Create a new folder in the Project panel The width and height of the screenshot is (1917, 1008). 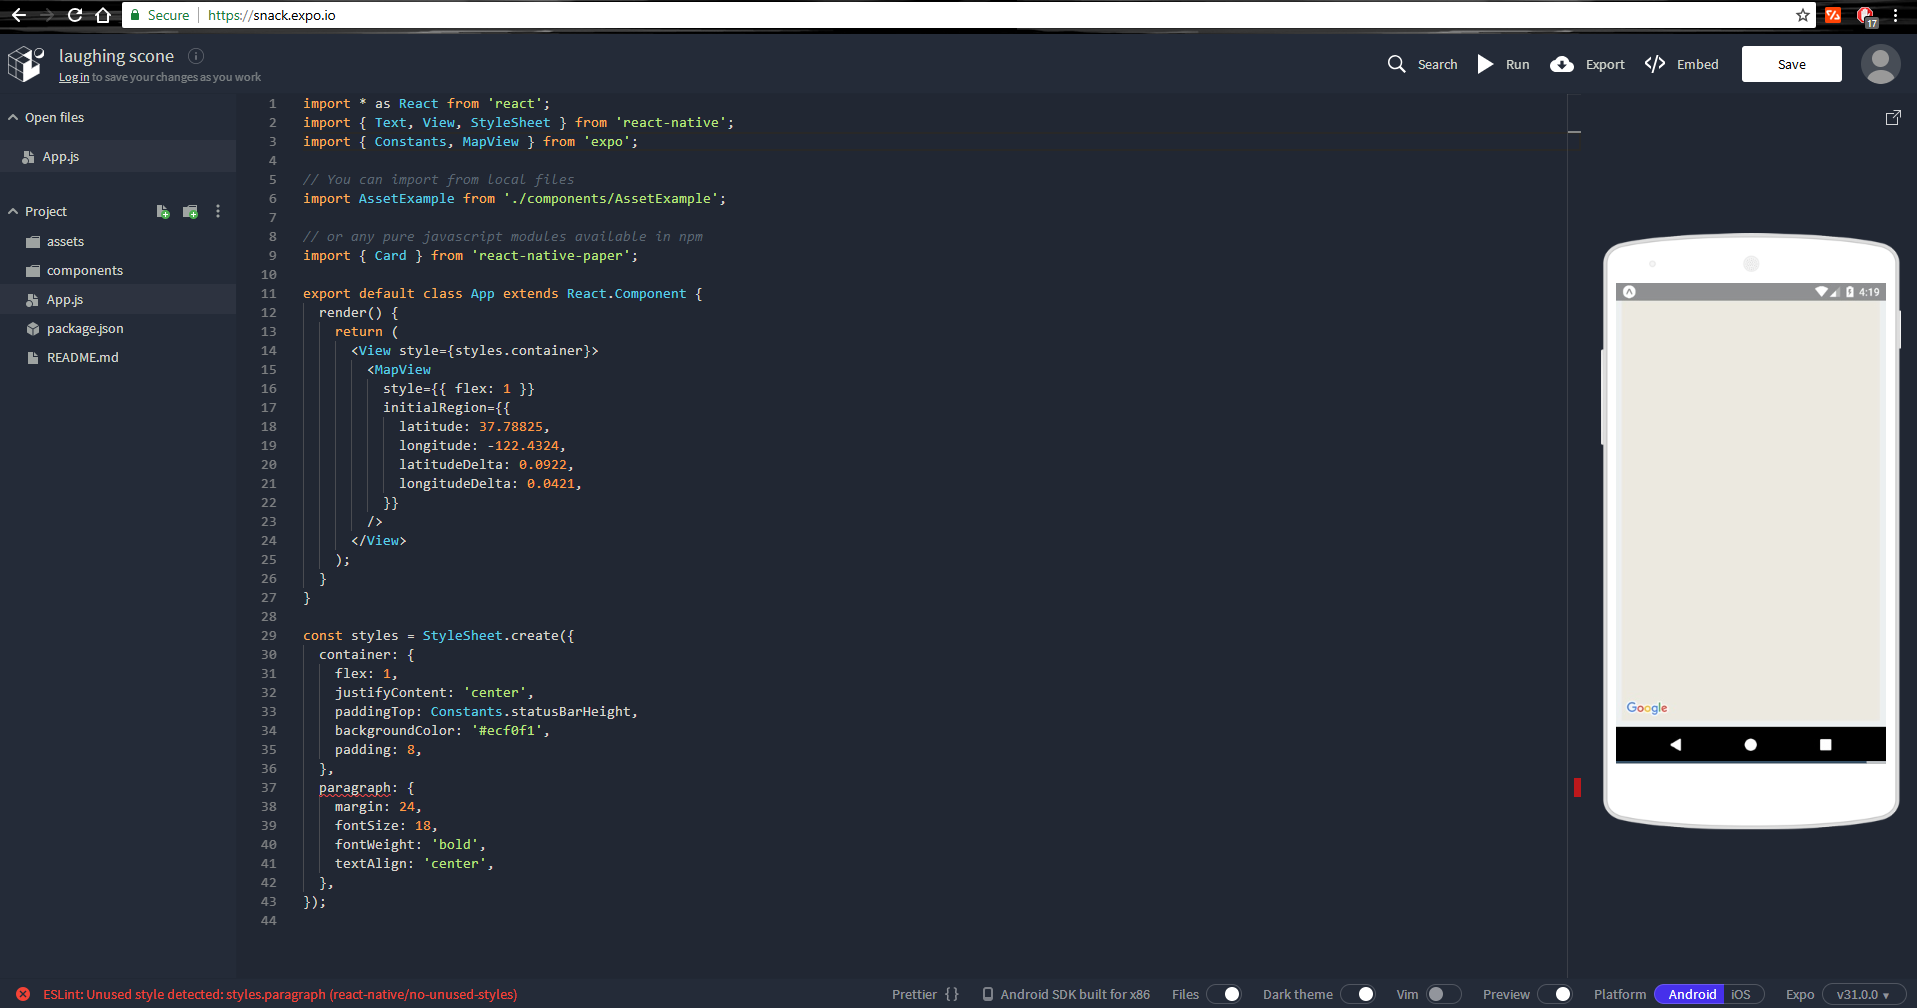click(x=190, y=211)
